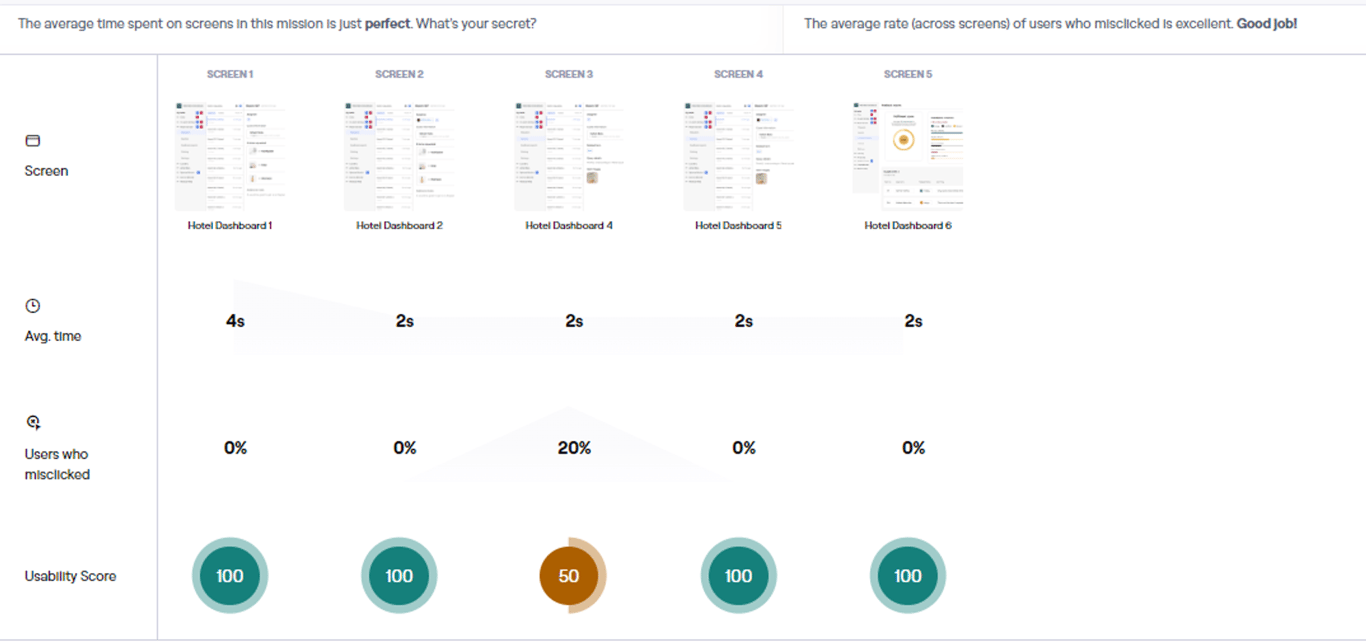Select the SCREEN 3 column header
This screenshot has width=1366, height=644.
point(569,74)
